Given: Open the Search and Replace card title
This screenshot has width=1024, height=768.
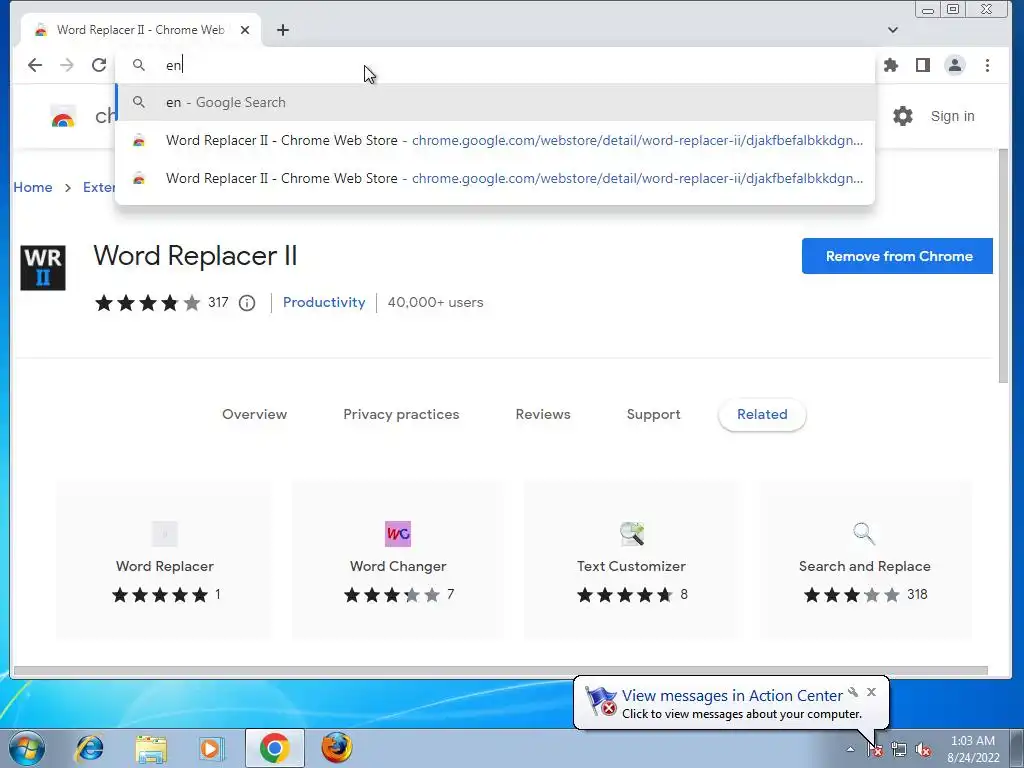Looking at the screenshot, I should pyautogui.click(x=865, y=566).
